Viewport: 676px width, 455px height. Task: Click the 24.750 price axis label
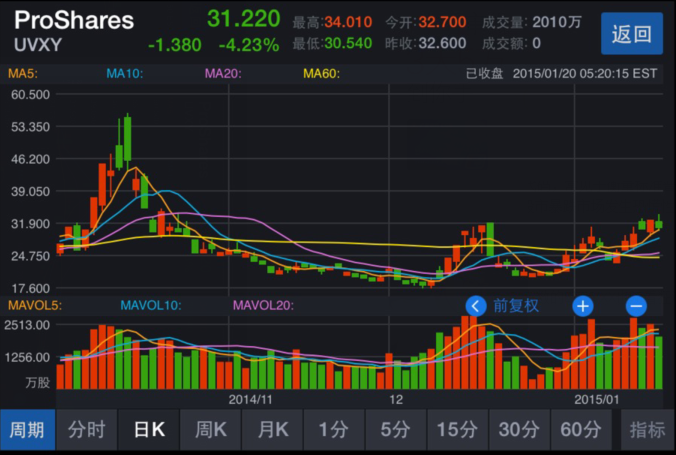point(30,256)
